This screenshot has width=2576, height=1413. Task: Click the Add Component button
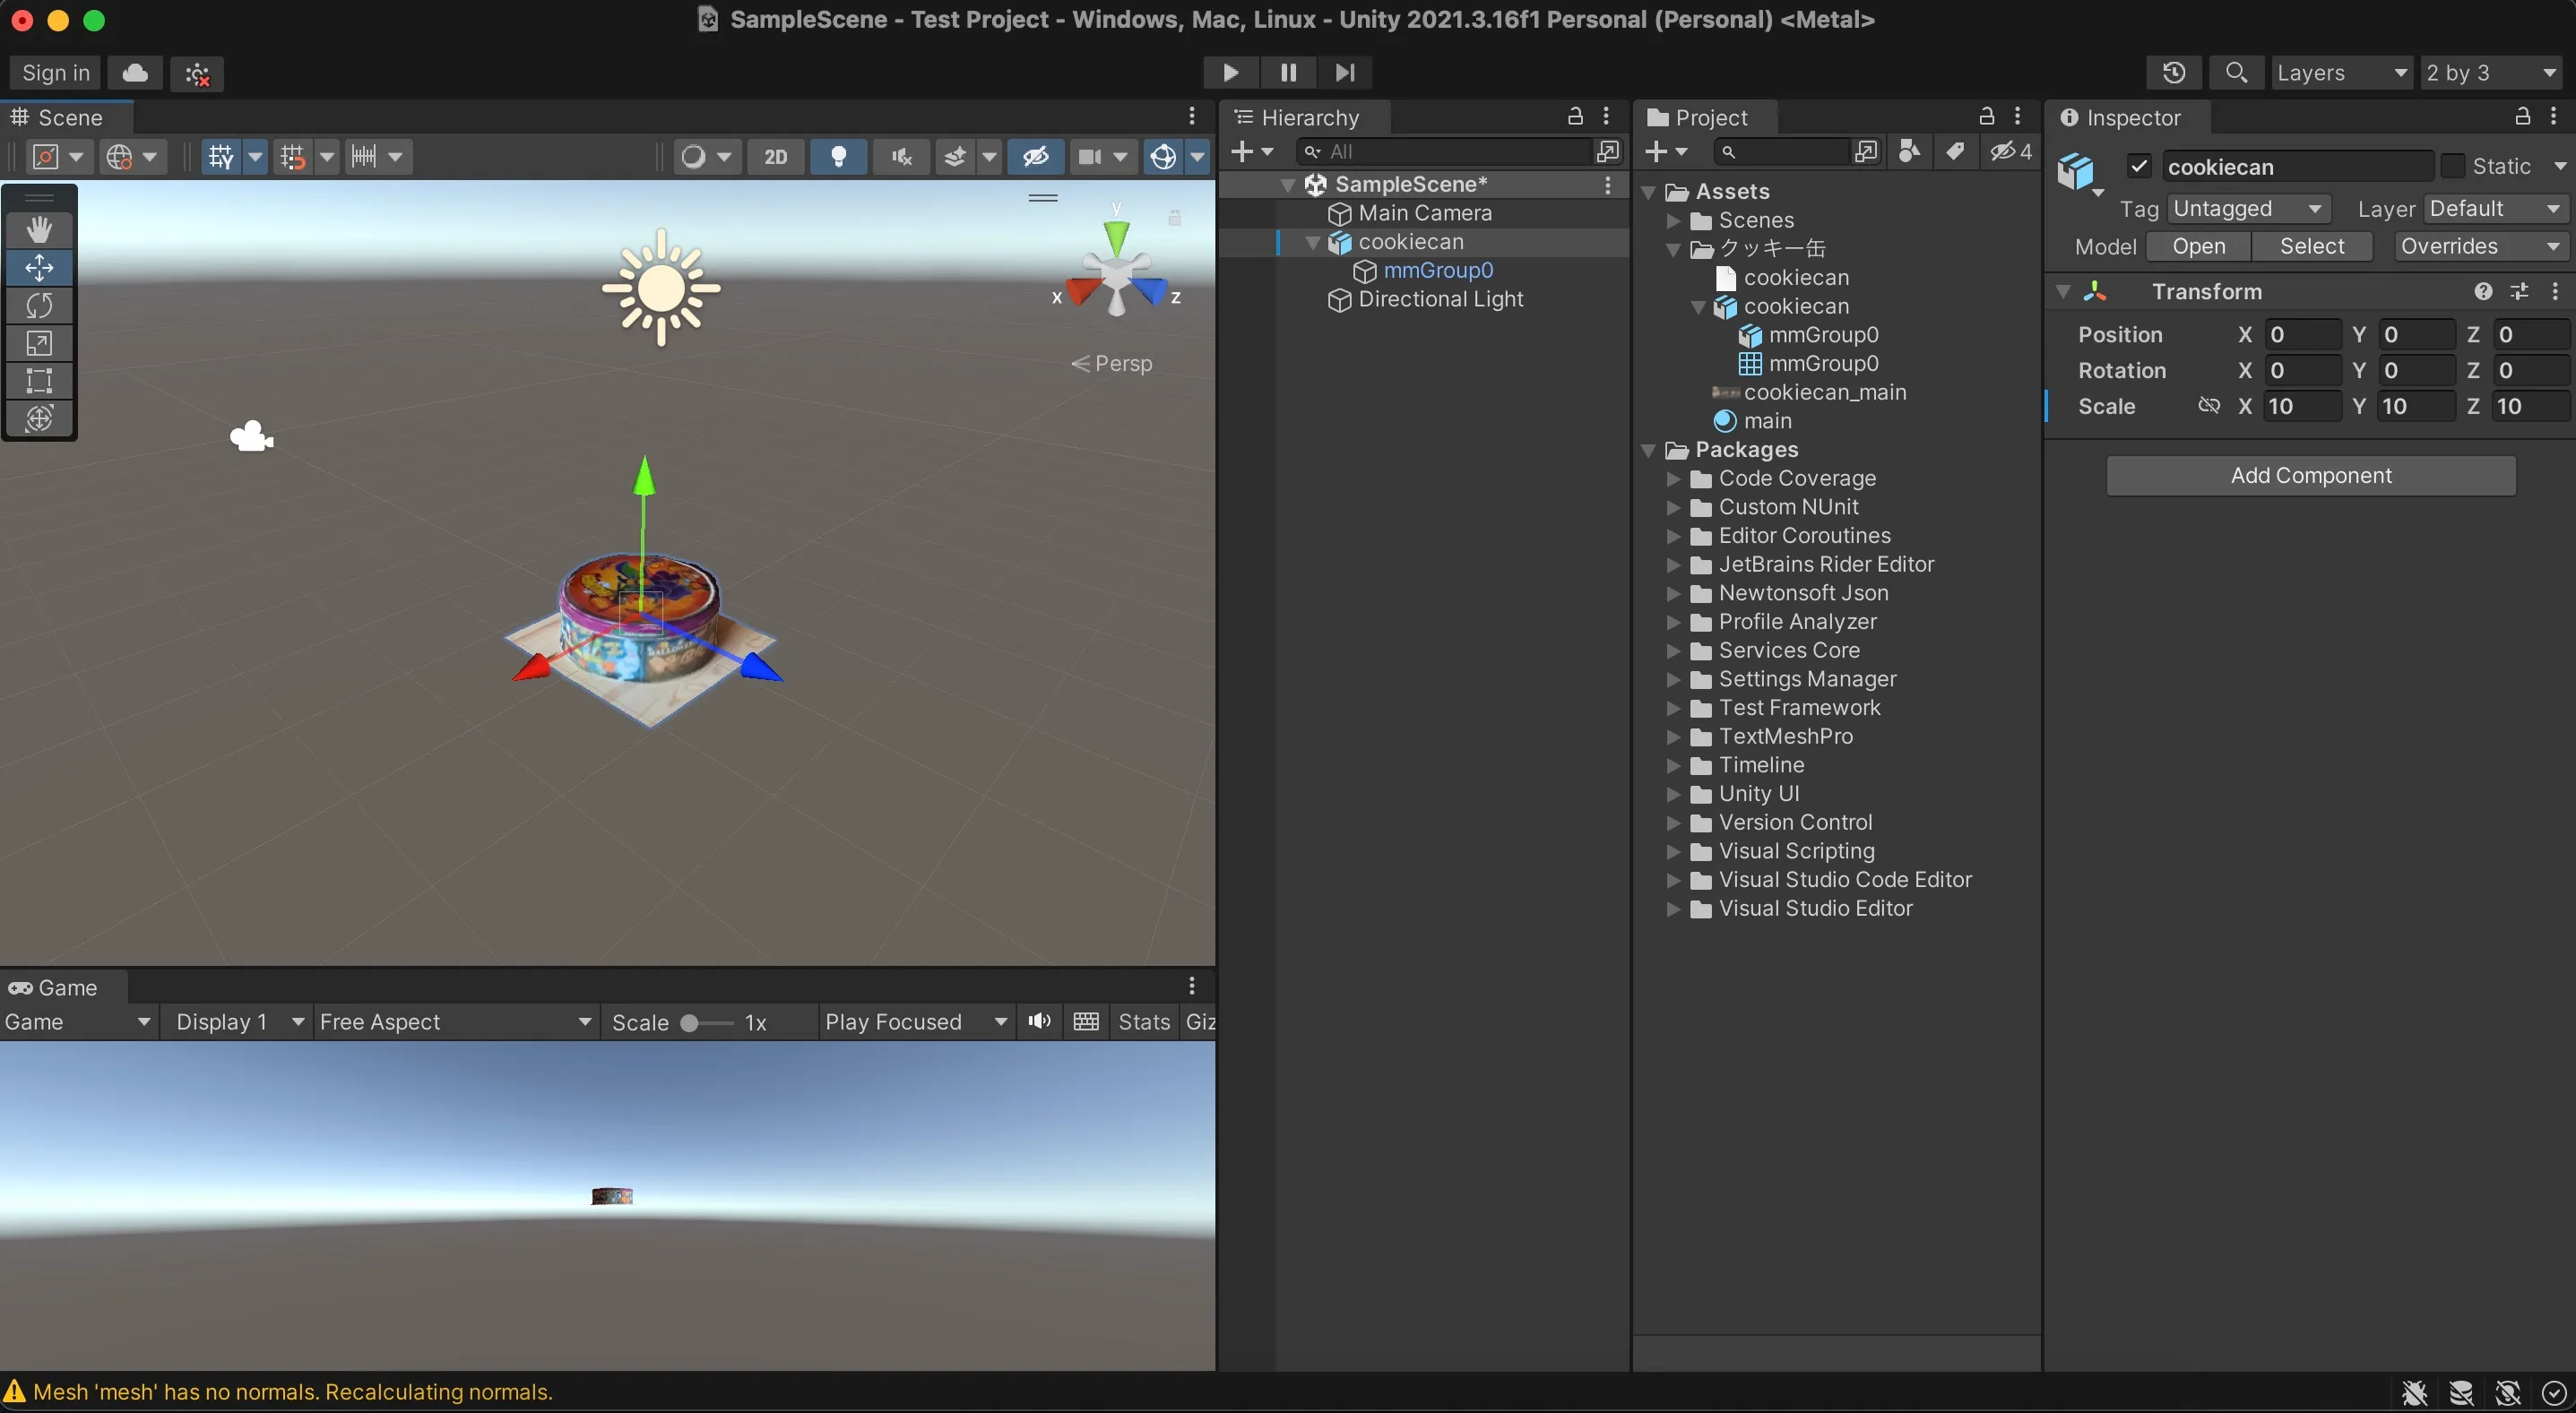pyautogui.click(x=2310, y=476)
